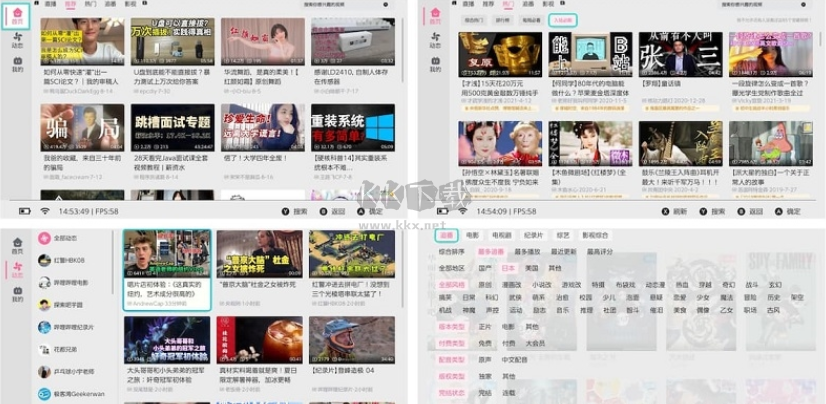826x404 pixels.
Task: Open the 重装系统 Windows video thumbnail
Action: coord(352,127)
